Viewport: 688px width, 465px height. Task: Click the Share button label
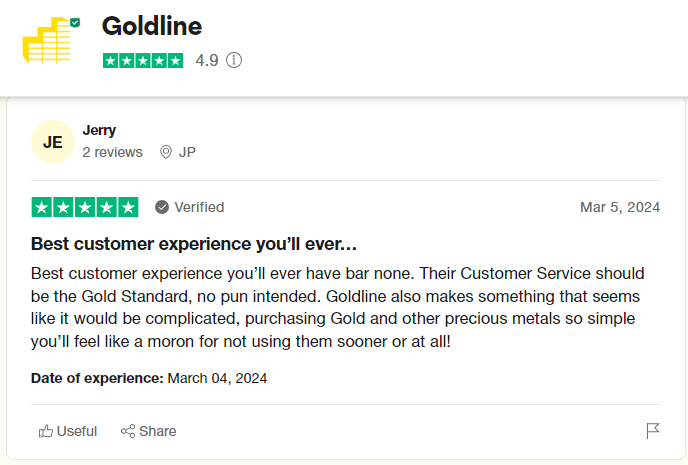158,431
